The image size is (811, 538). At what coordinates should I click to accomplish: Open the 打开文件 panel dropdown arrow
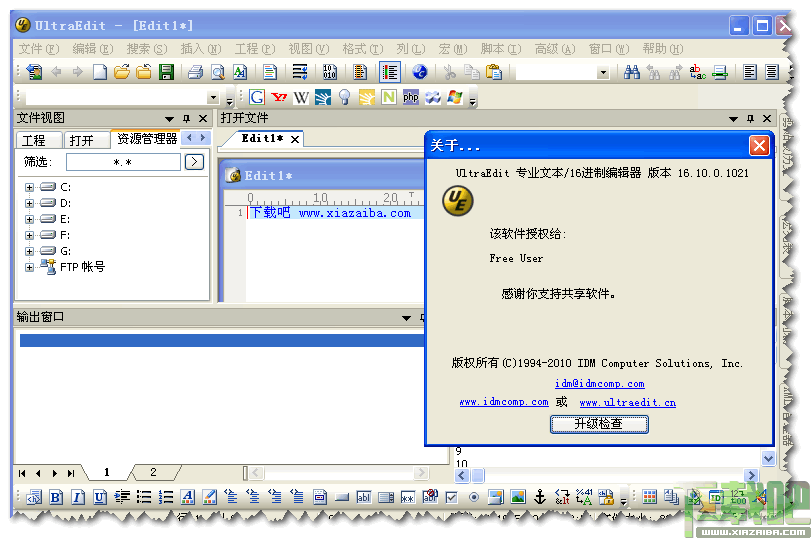[x=733, y=119]
